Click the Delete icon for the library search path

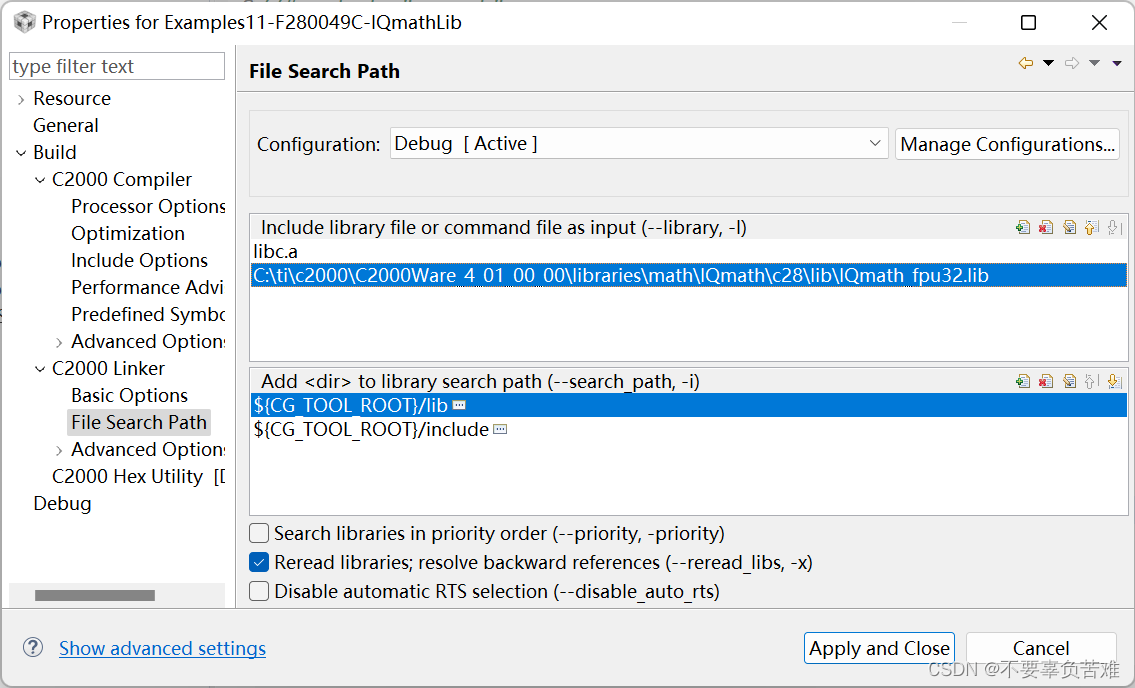tap(1046, 381)
